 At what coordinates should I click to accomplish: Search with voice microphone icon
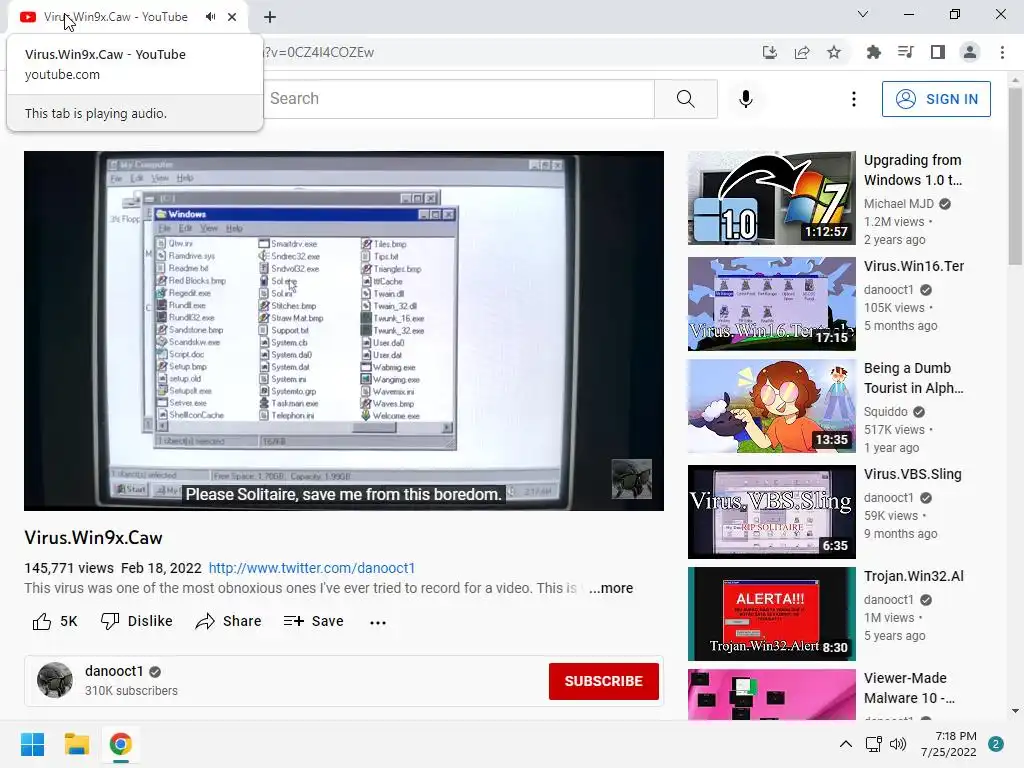point(746,99)
